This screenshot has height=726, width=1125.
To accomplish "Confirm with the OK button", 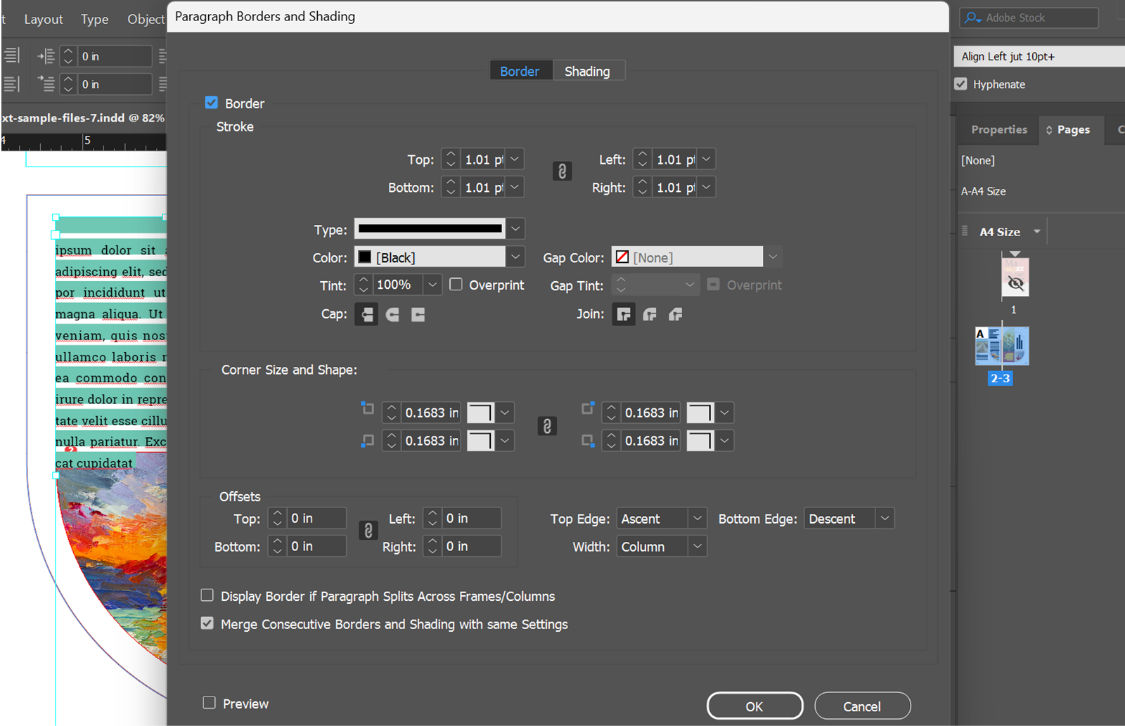I will pos(755,706).
